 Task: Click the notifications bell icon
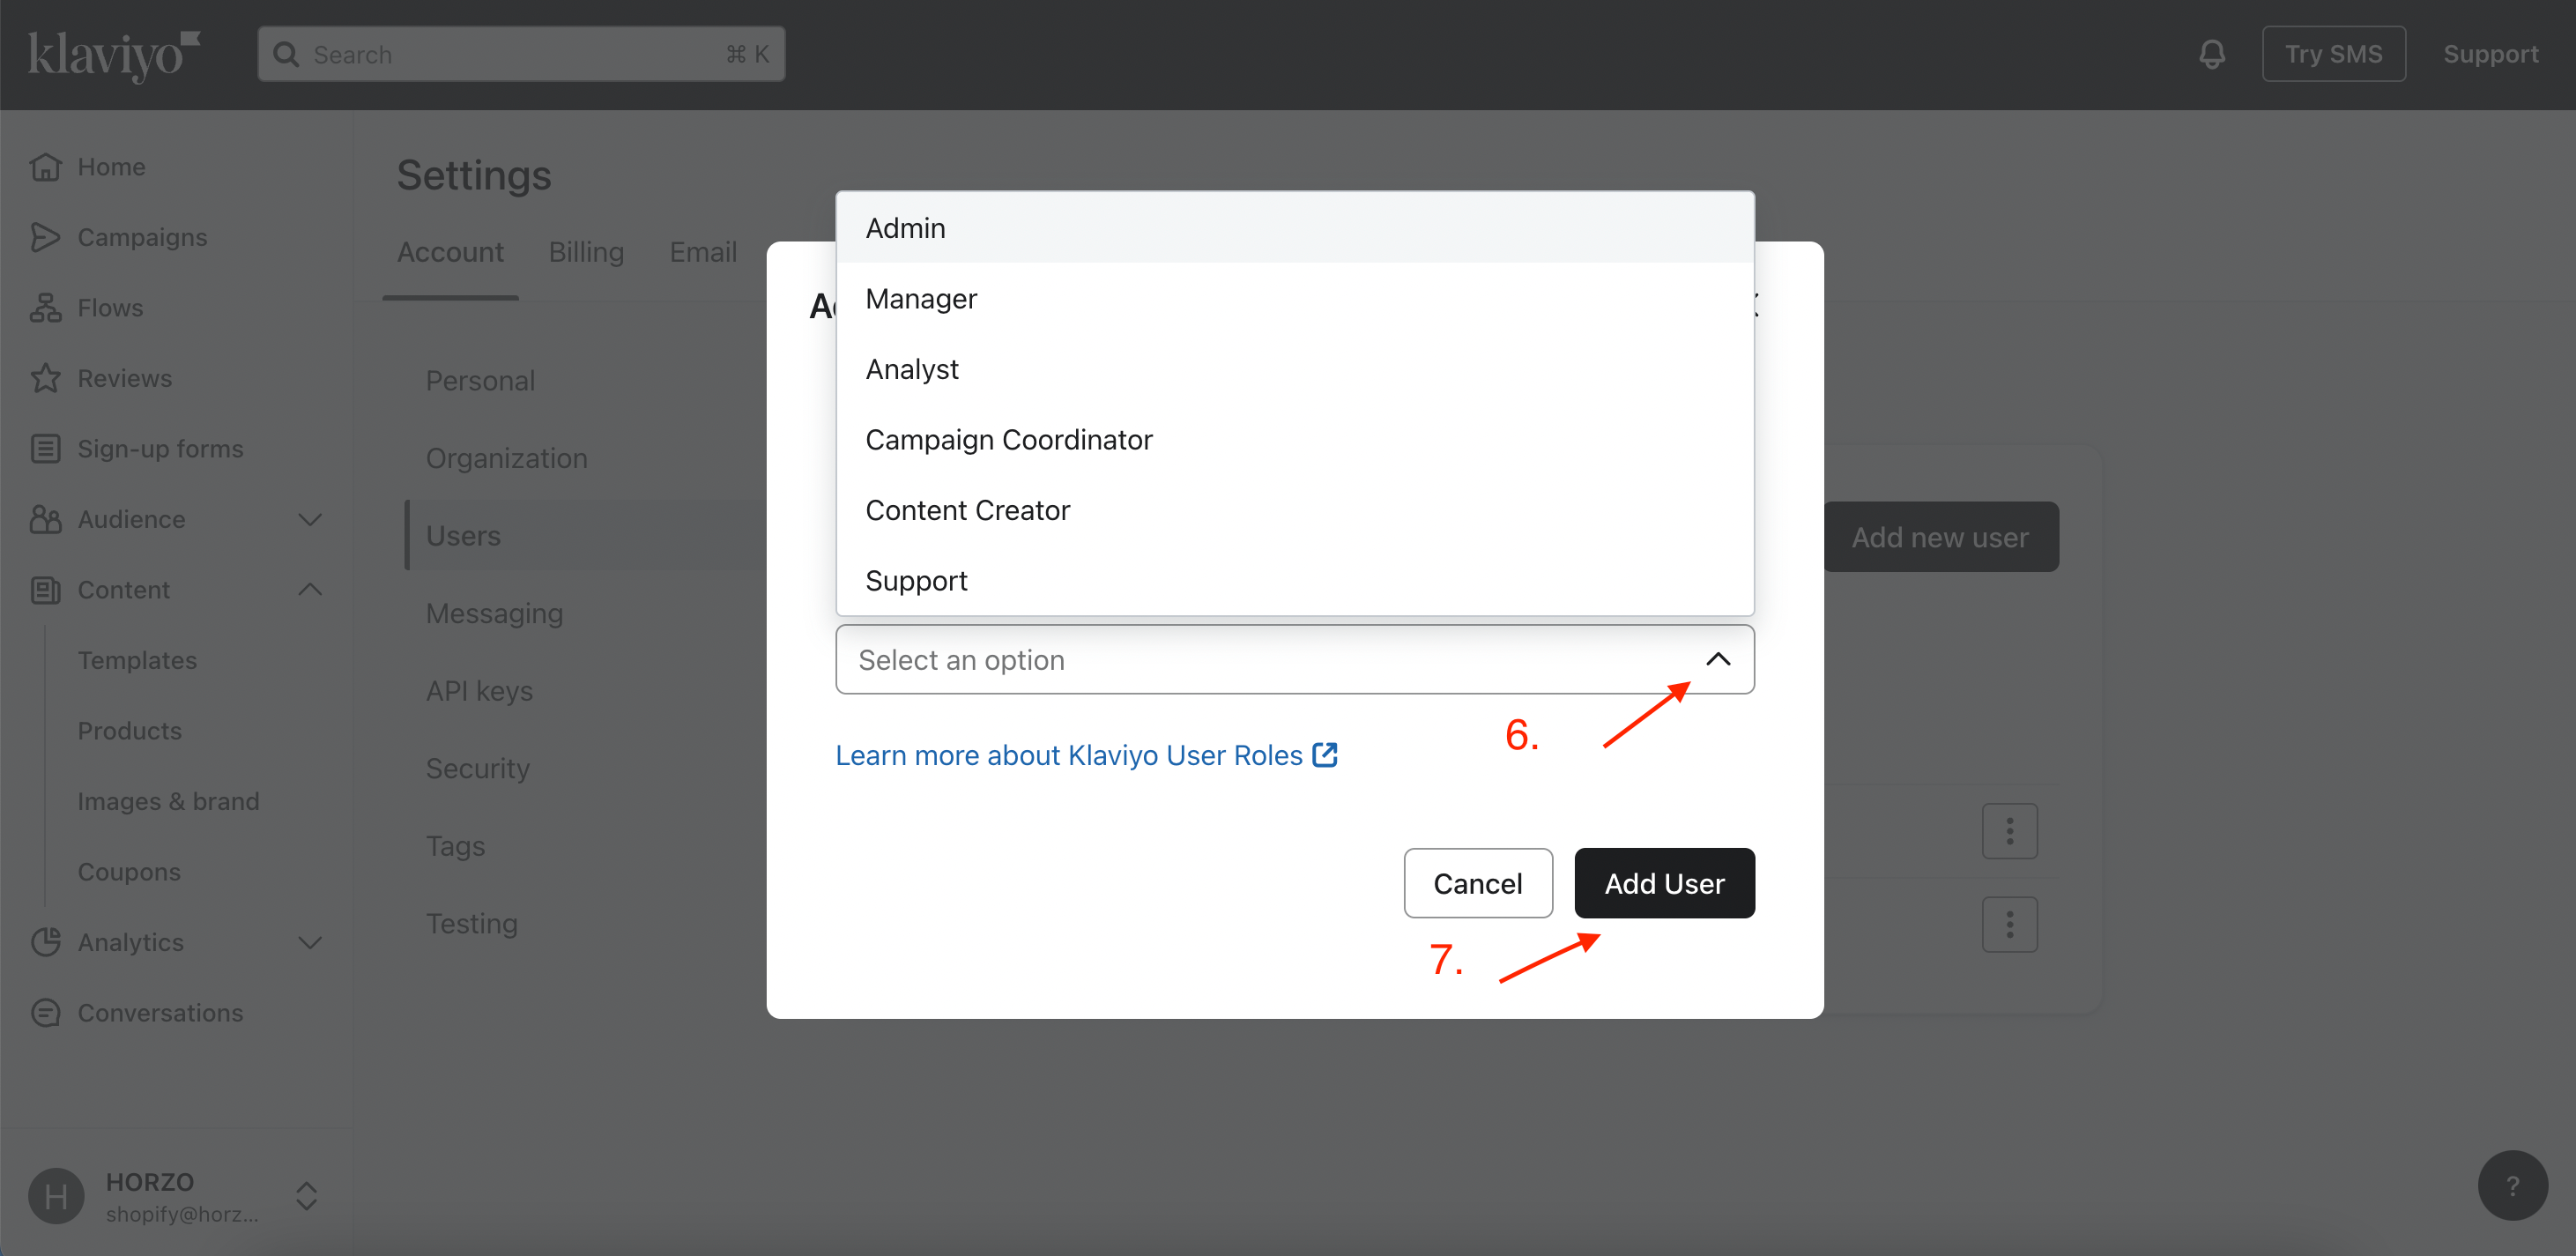(x=2211, y=54)
